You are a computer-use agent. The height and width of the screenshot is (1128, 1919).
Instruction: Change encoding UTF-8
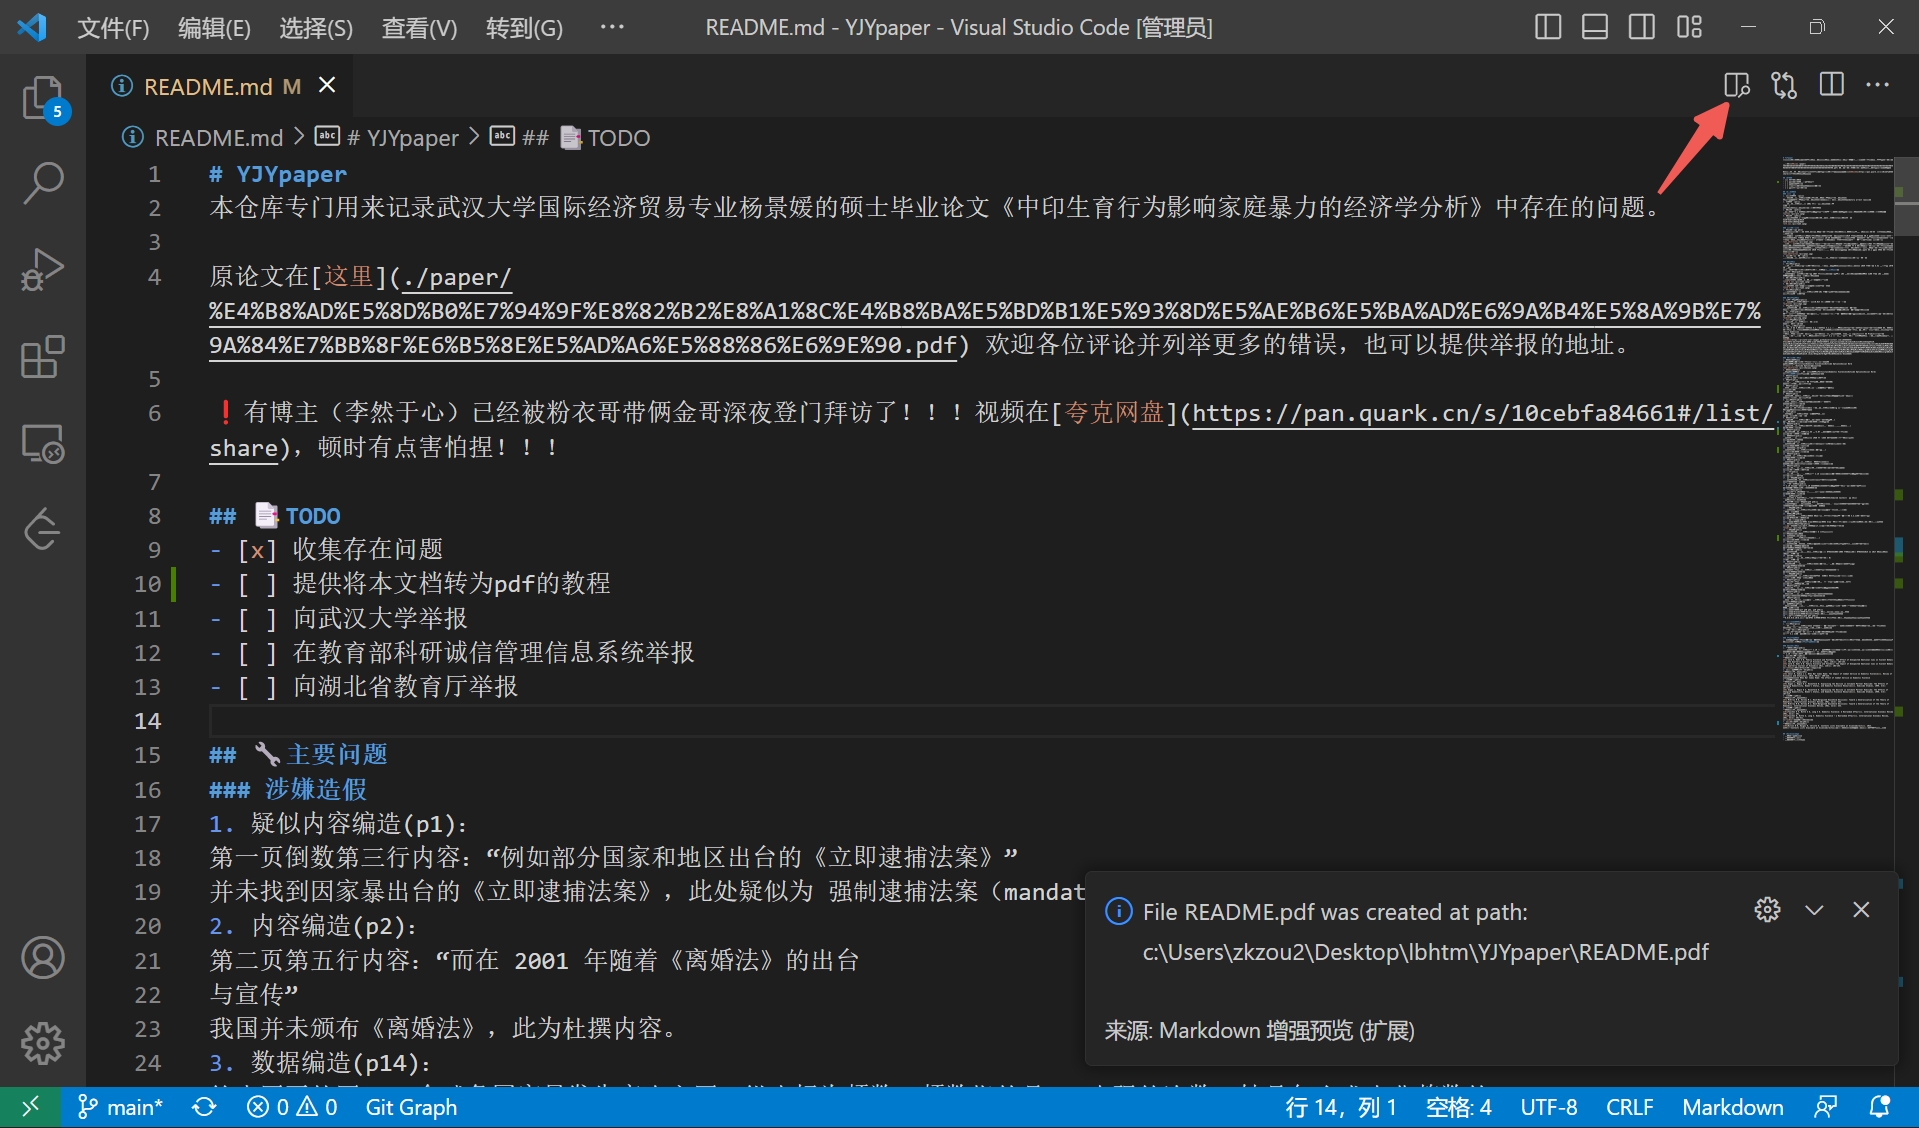pos(1549,1107)
